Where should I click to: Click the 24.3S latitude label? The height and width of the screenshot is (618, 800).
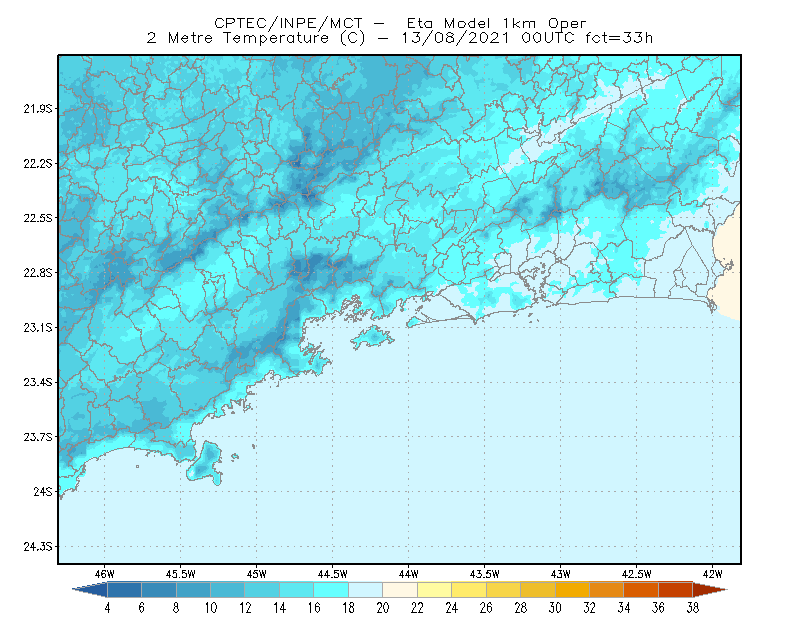coord(37,547)
